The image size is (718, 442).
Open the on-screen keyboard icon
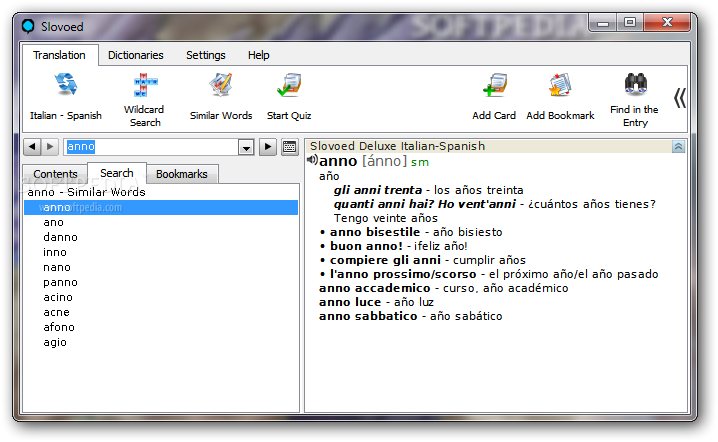(x=289, y=147)
